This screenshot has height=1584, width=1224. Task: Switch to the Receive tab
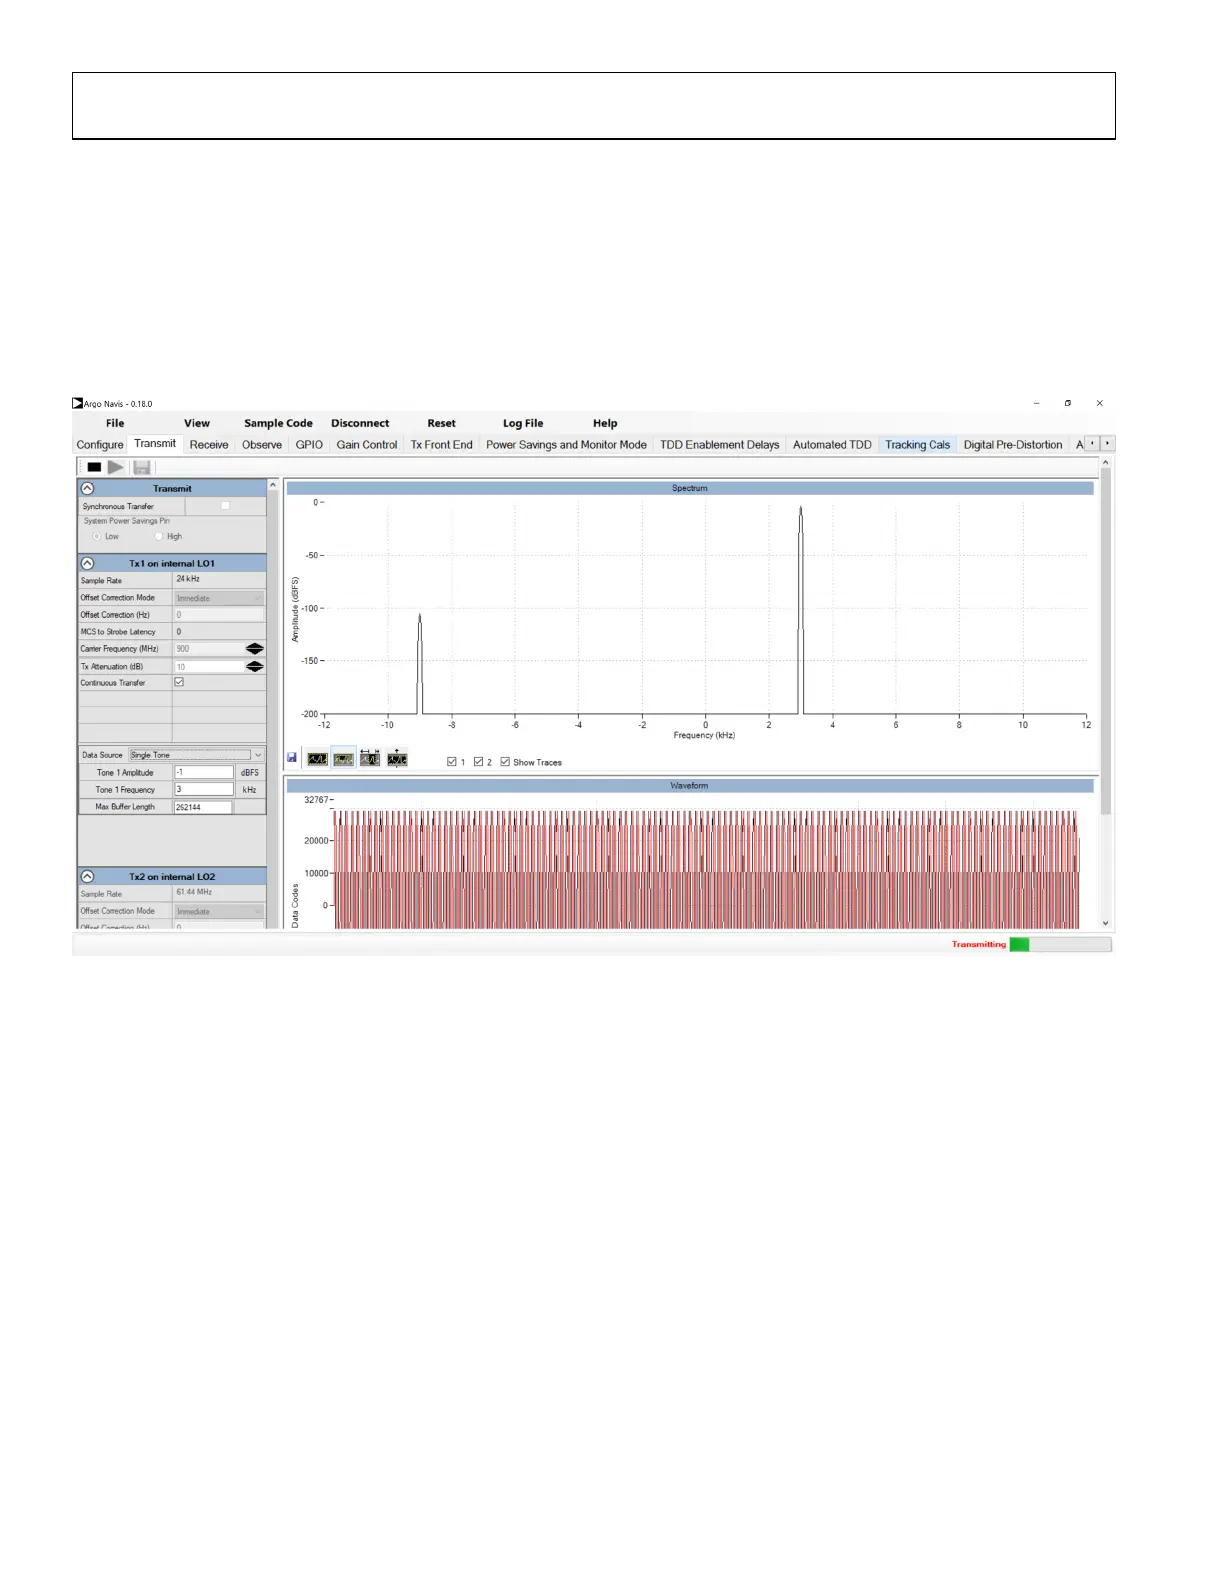coord(209,445)
